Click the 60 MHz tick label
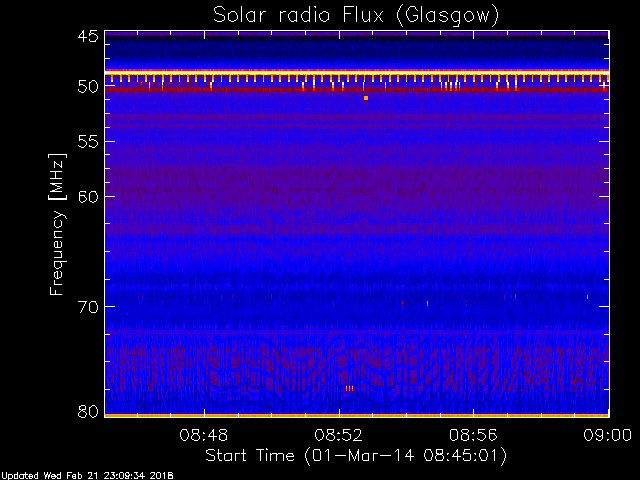 (x=88, y=197)
